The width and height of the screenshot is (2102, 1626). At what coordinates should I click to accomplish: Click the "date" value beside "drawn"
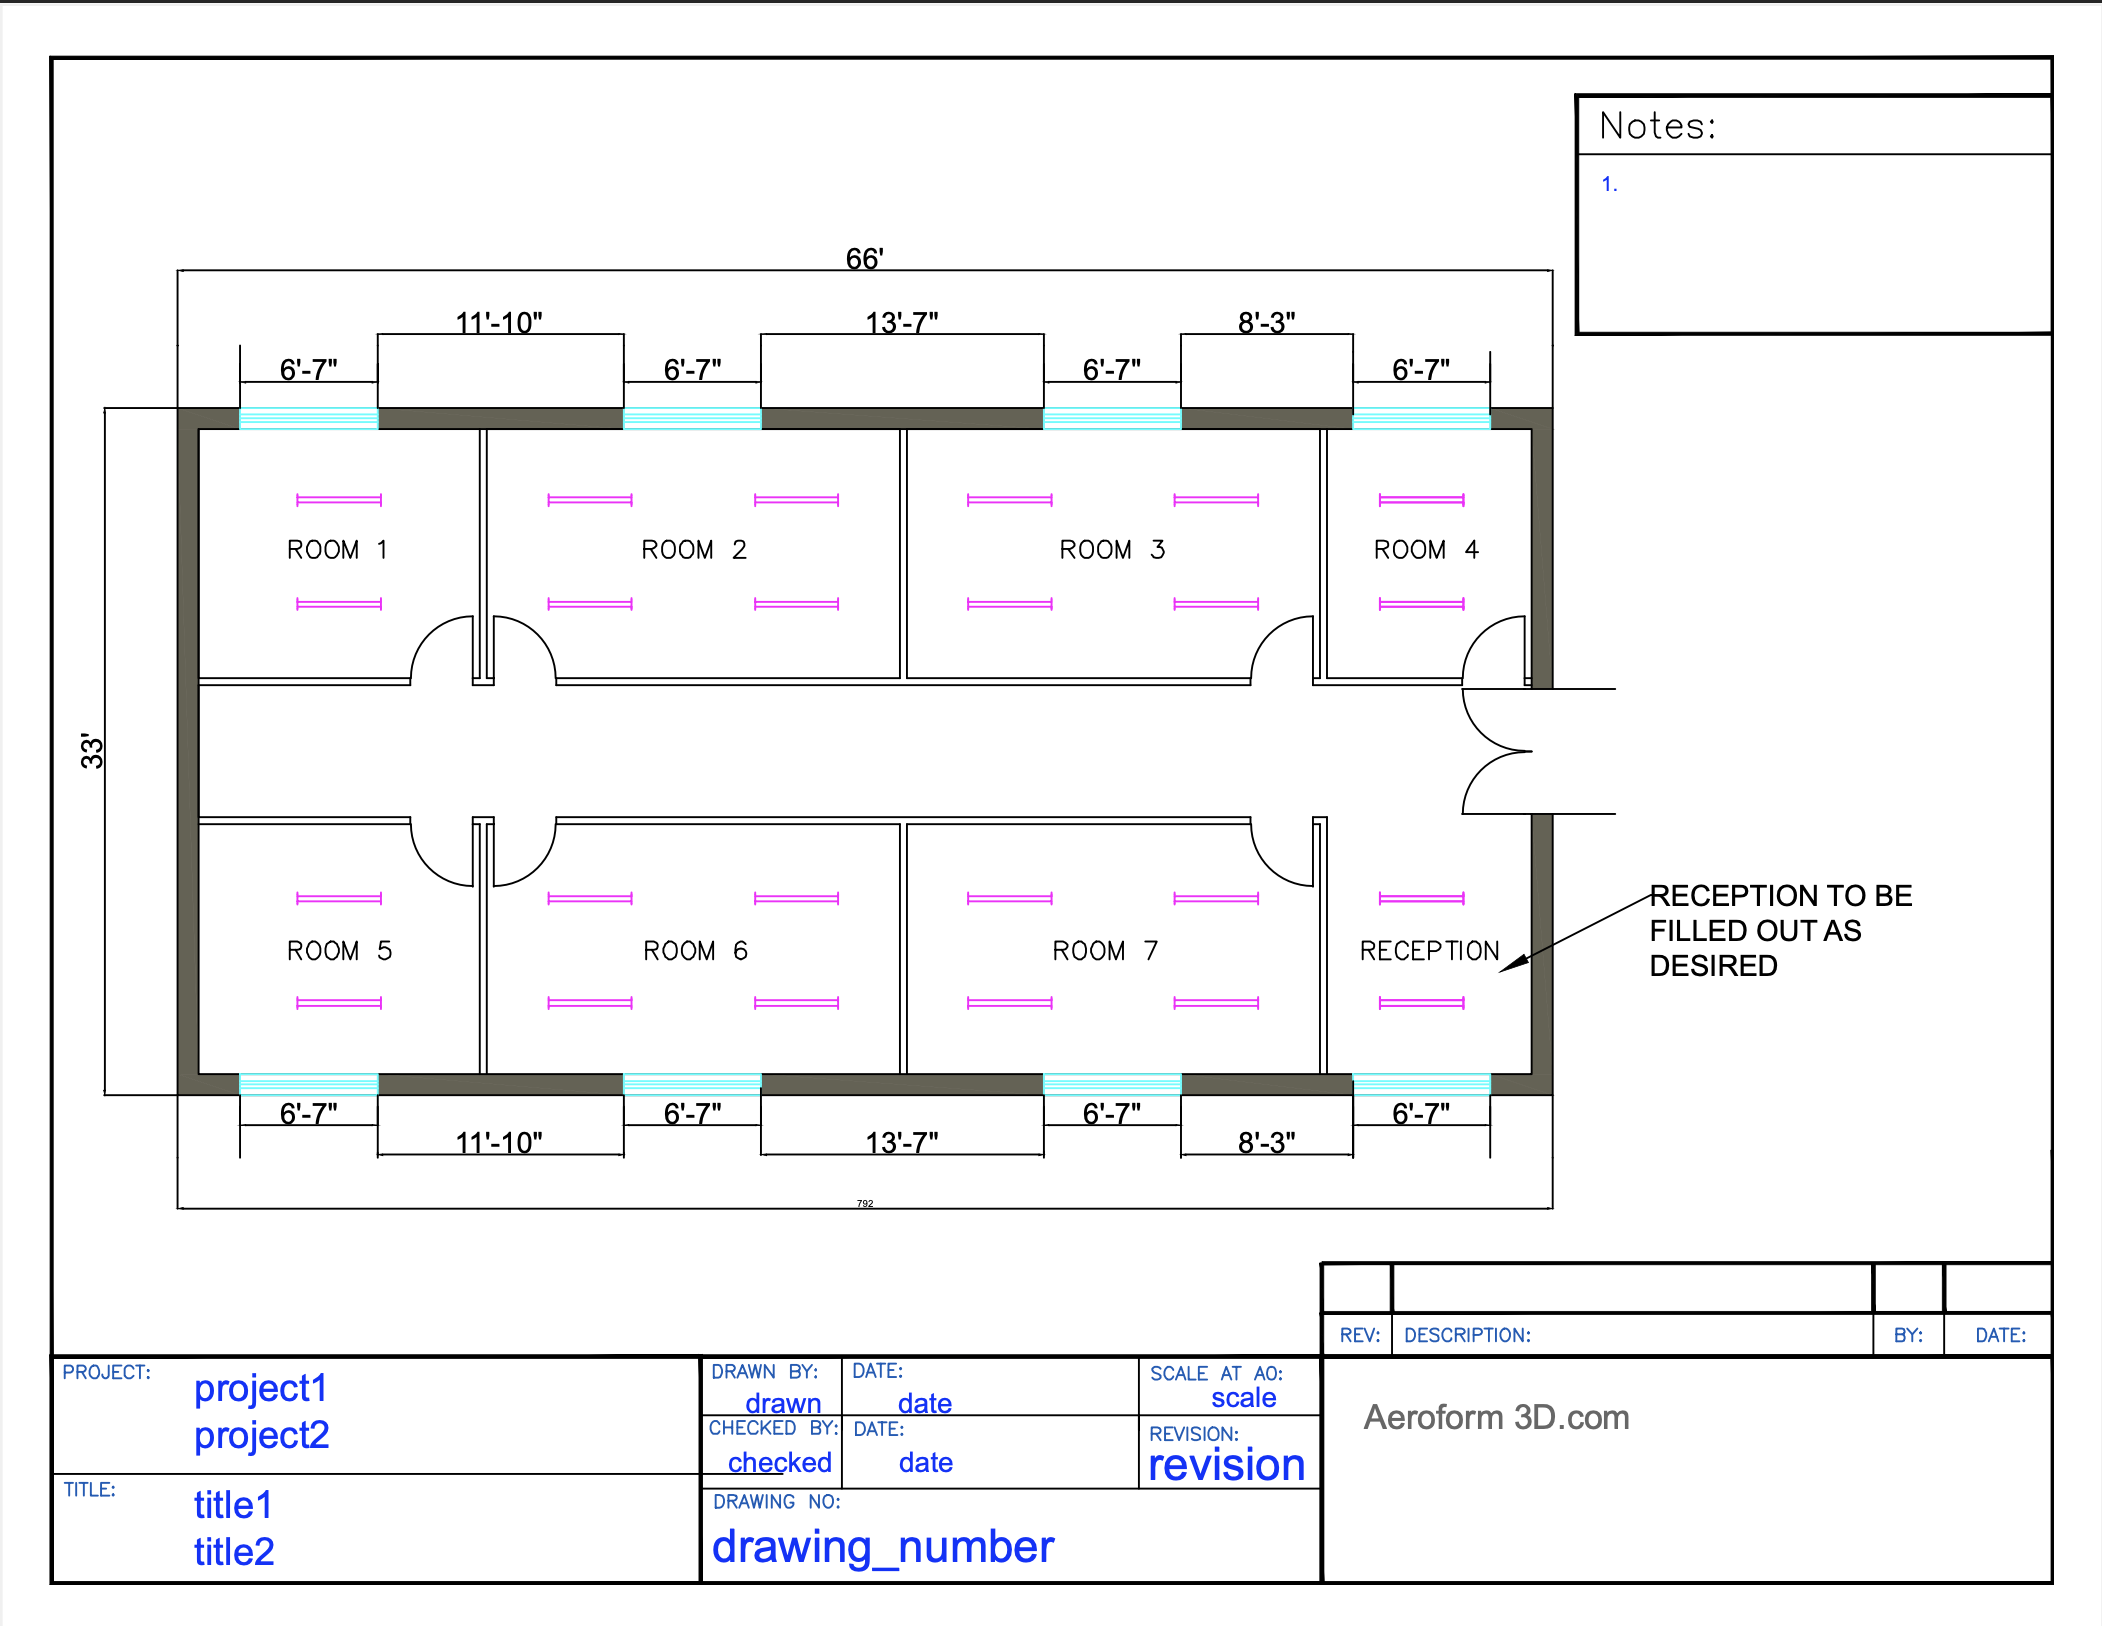(925, 1403)
